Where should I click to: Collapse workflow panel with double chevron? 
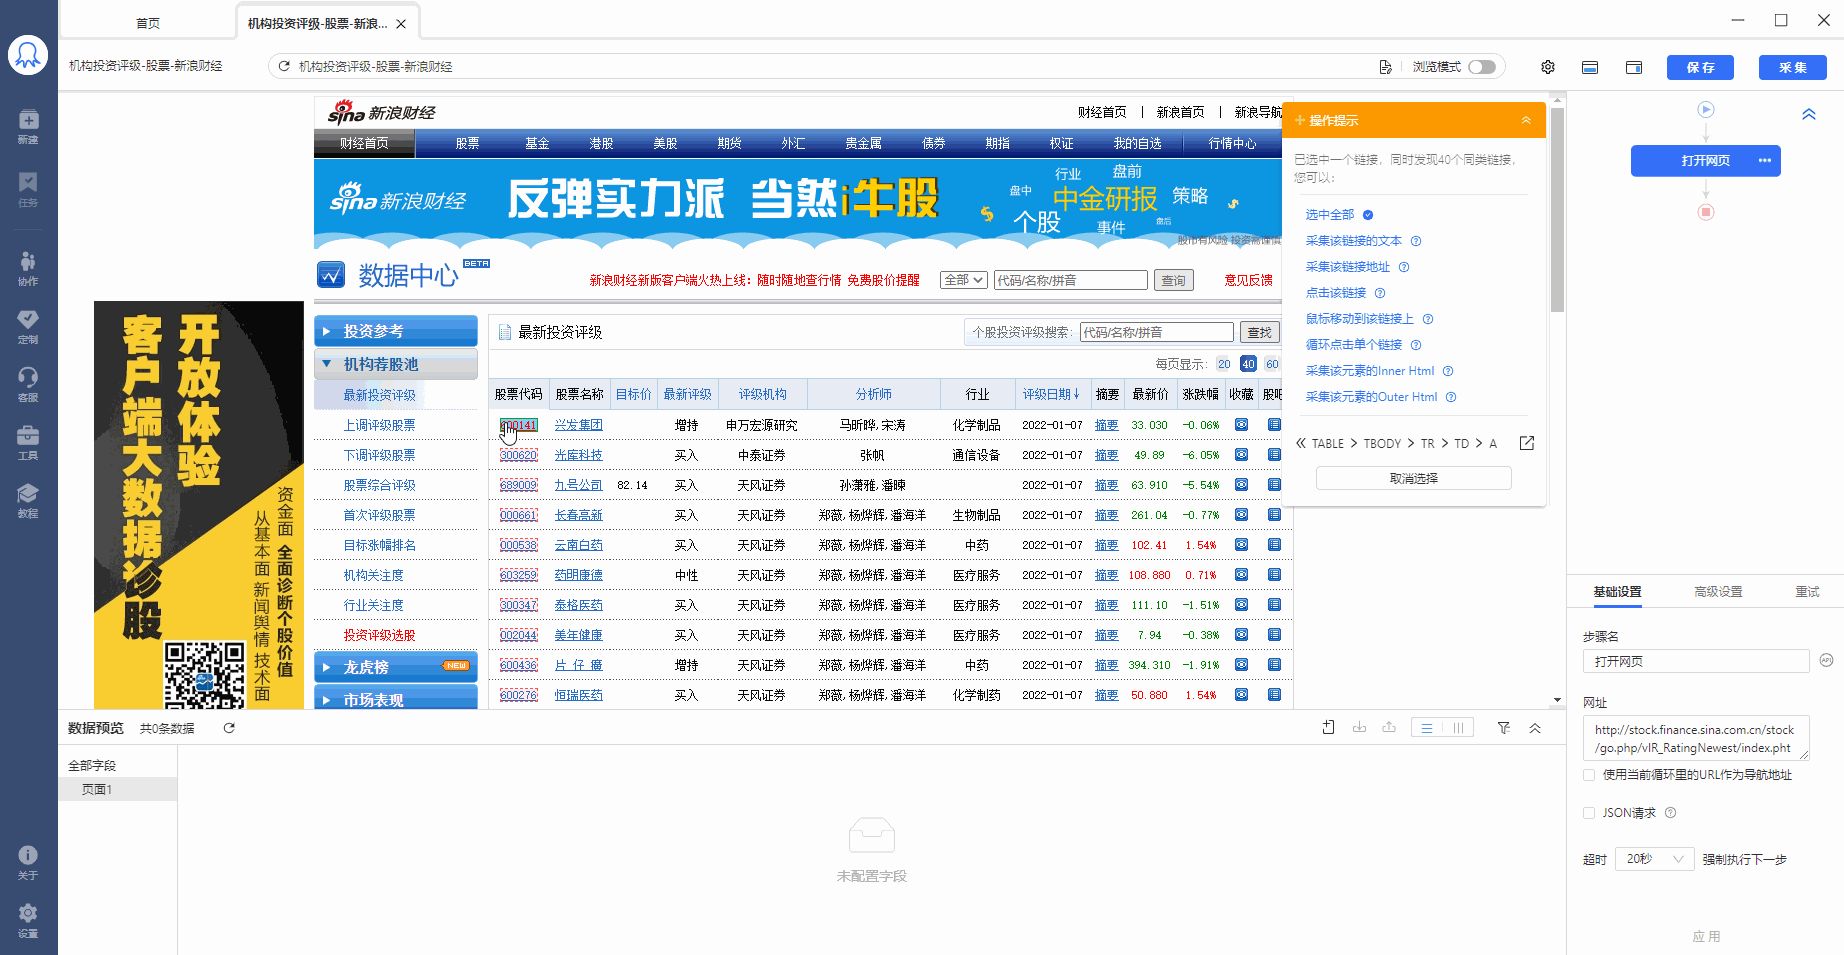(x=1809, y=114)
